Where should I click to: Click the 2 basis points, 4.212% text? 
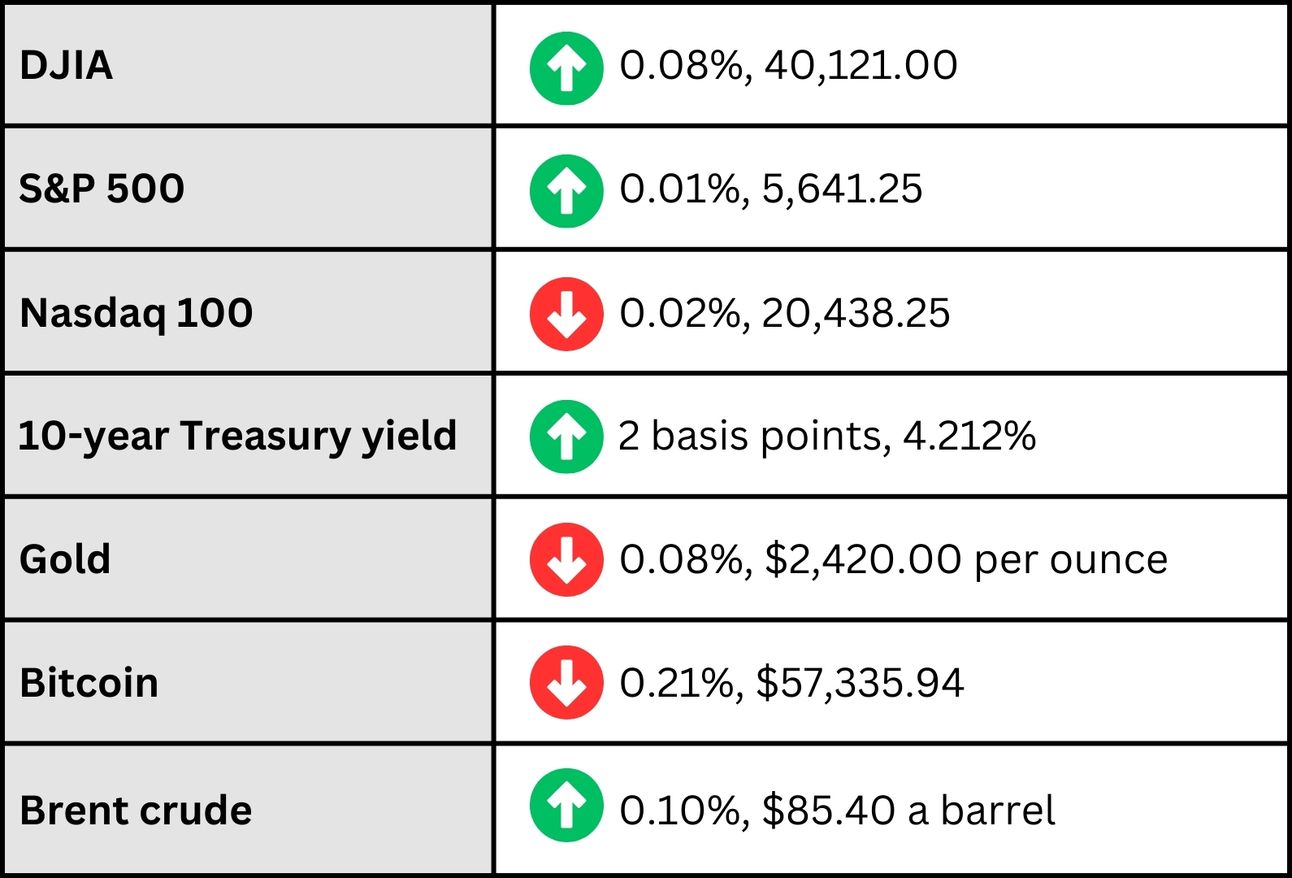(827, 437)
